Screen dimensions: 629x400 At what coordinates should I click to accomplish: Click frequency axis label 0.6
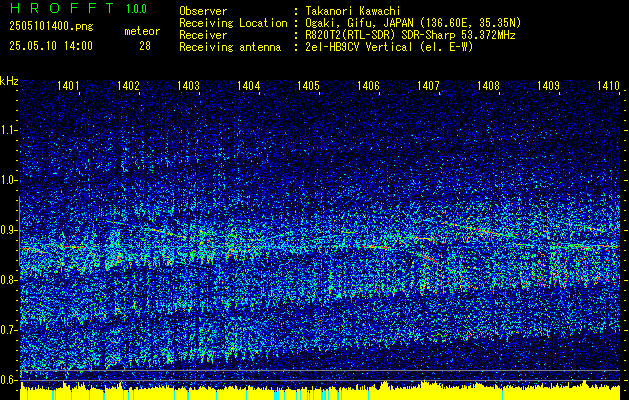[x=7, y=380]
